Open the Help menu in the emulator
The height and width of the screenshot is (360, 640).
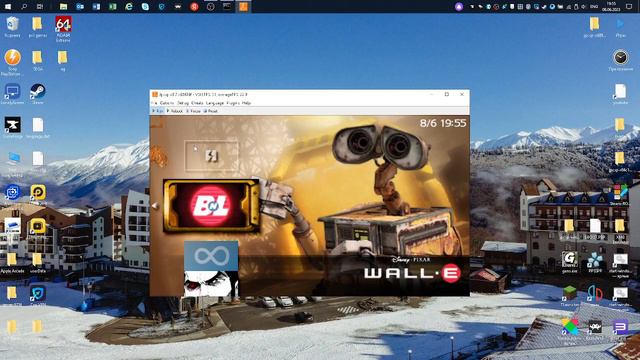[246, 103]
